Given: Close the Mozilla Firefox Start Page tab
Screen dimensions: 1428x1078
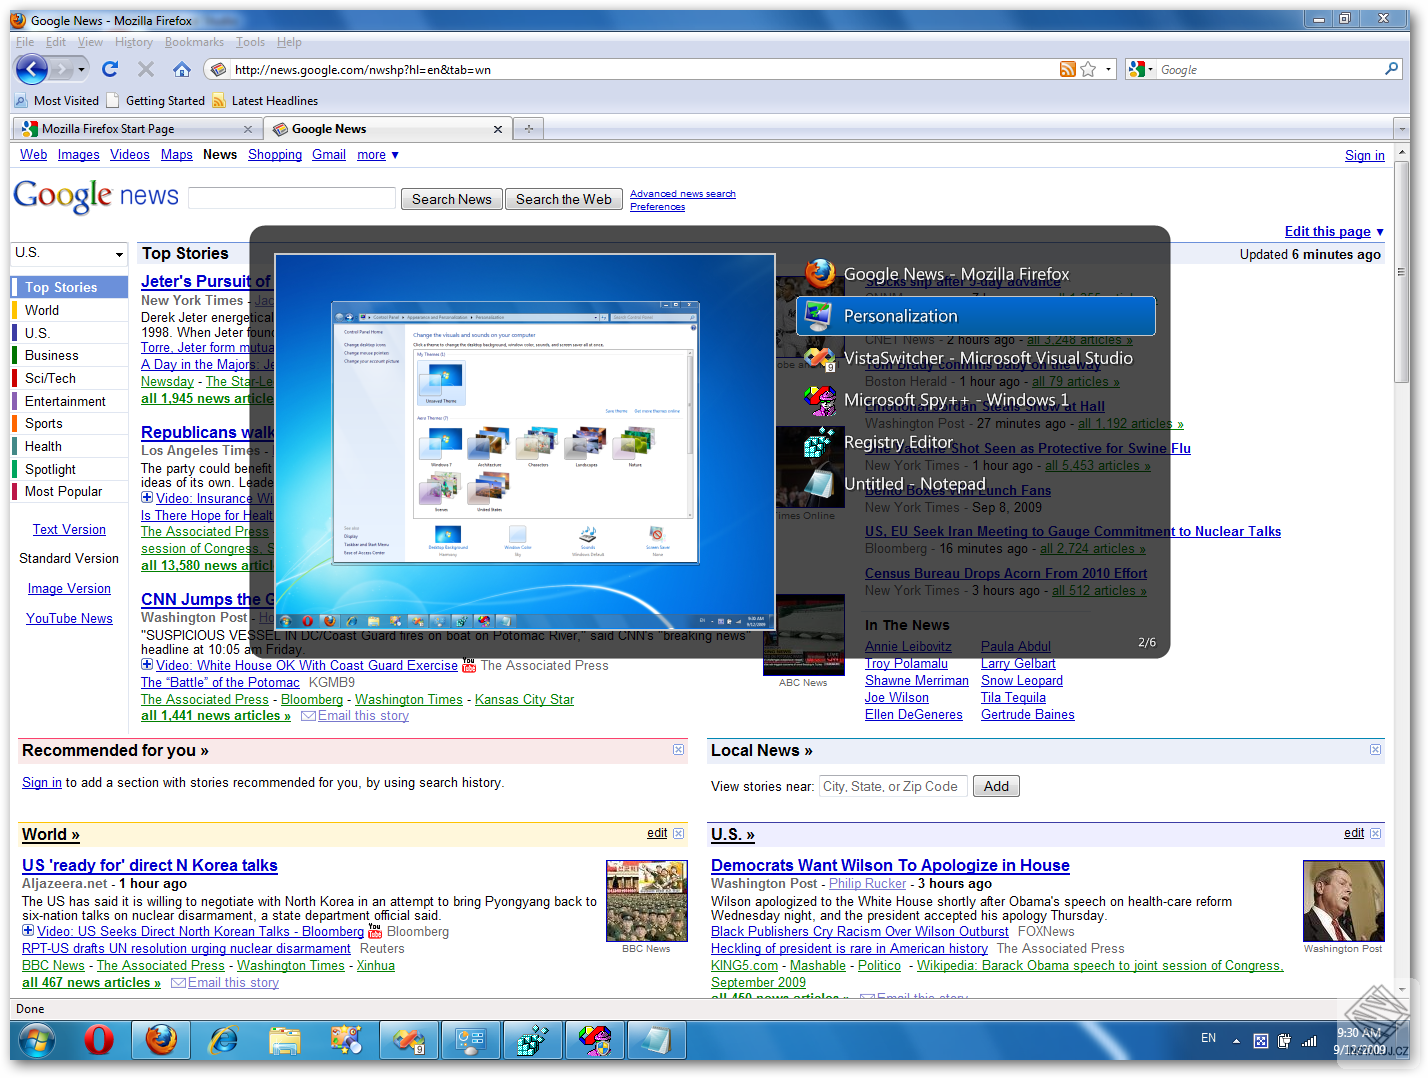Looking at the screenshot, I should [x=248, y=129].
